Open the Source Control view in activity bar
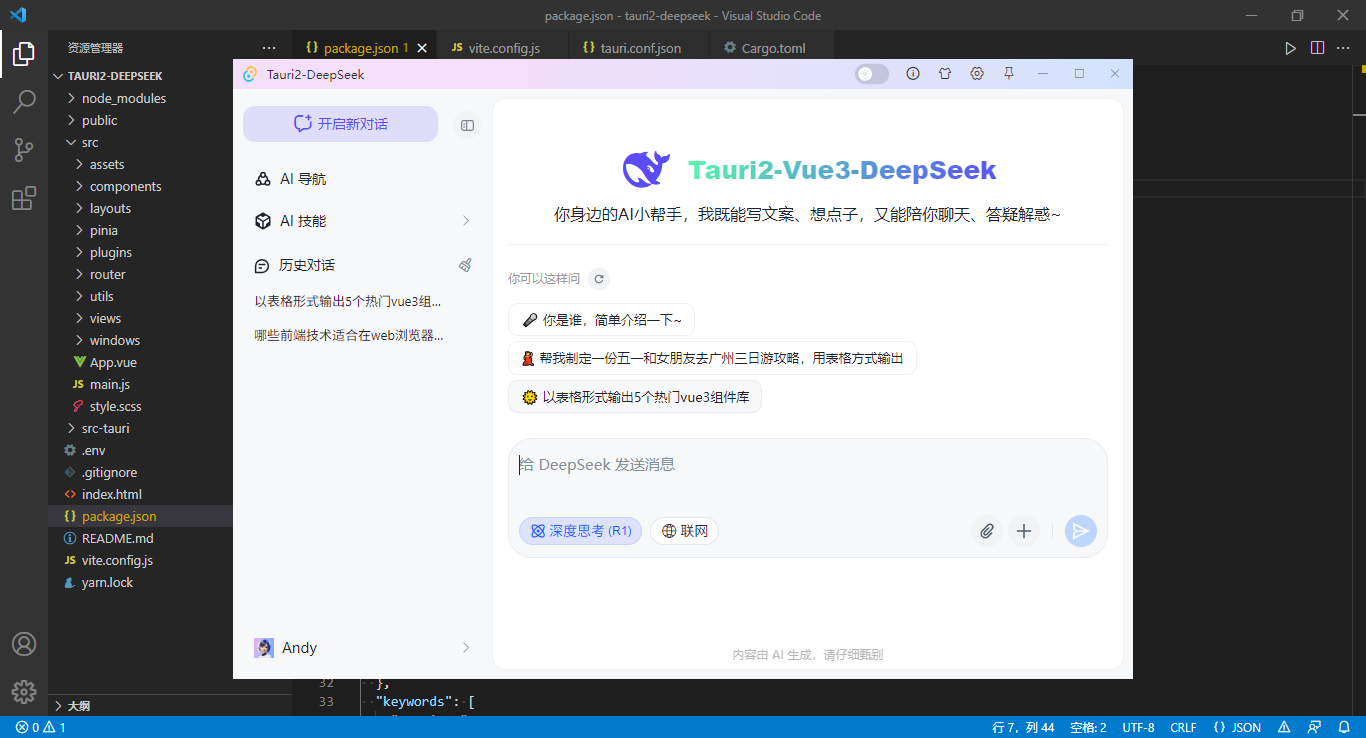1366x738 pixels. pos(24,150)
